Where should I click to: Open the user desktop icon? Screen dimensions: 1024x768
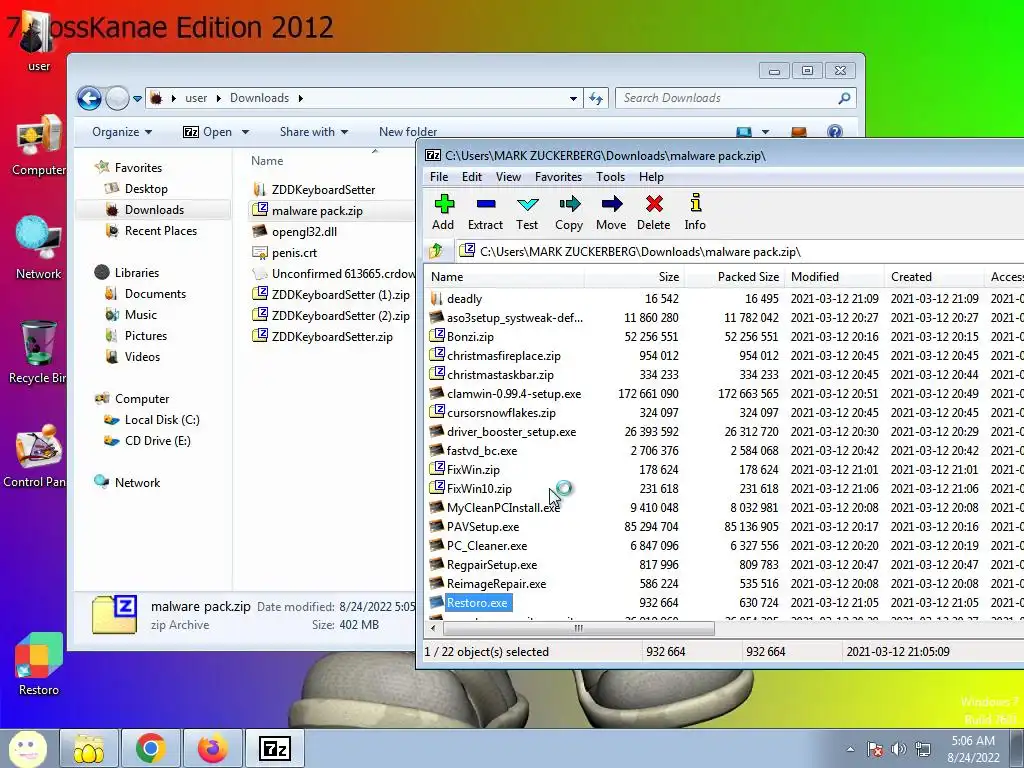pyautogui.click(x=38, y=40)
